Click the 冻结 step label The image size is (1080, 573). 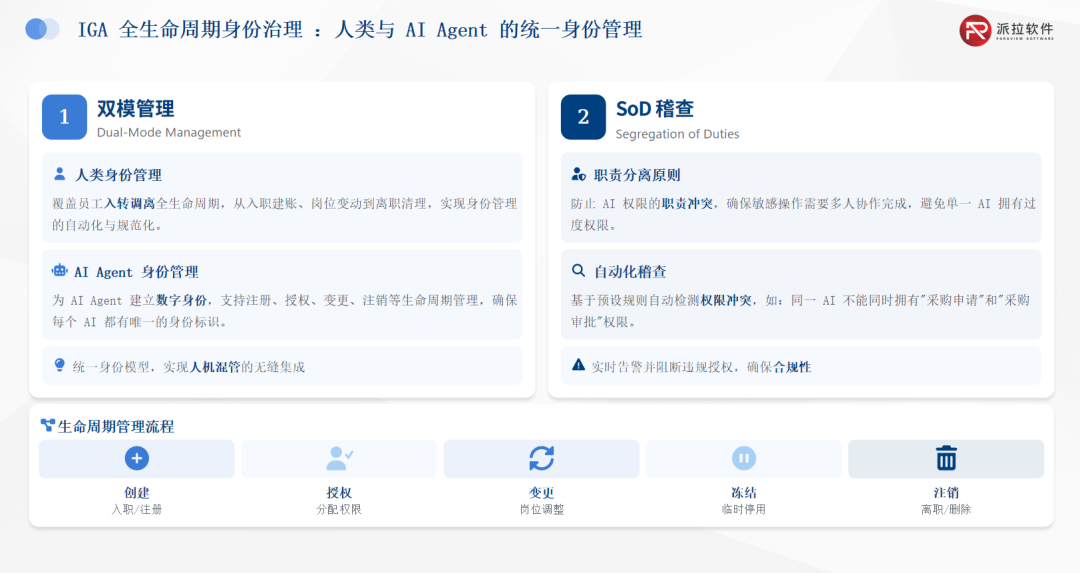[744, 492]
